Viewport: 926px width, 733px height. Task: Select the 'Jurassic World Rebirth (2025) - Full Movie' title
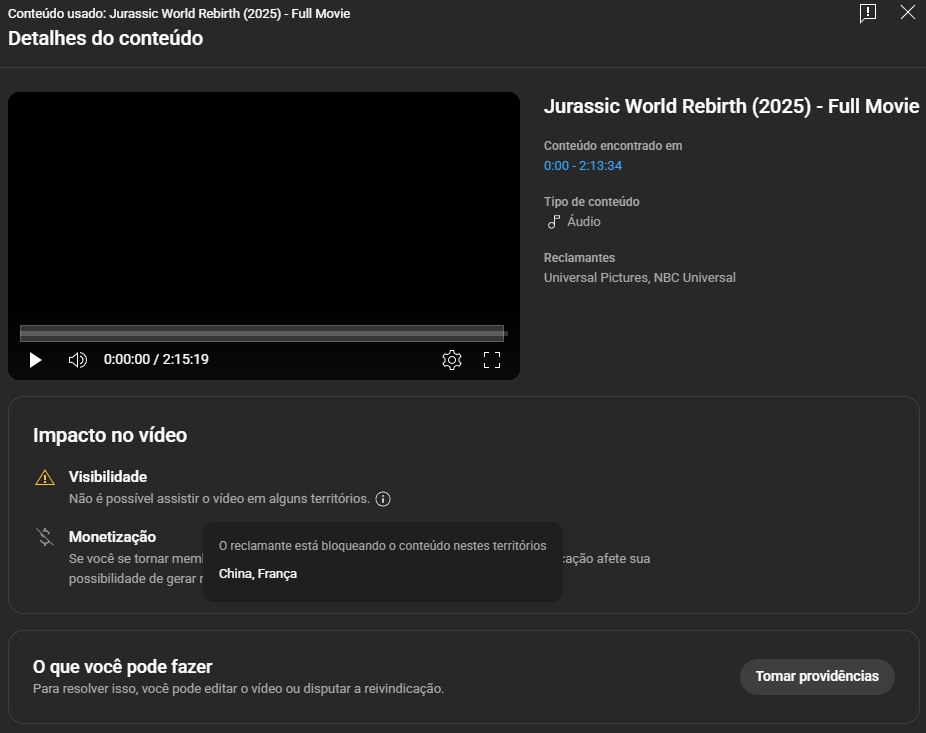click(x=731, y=106)
